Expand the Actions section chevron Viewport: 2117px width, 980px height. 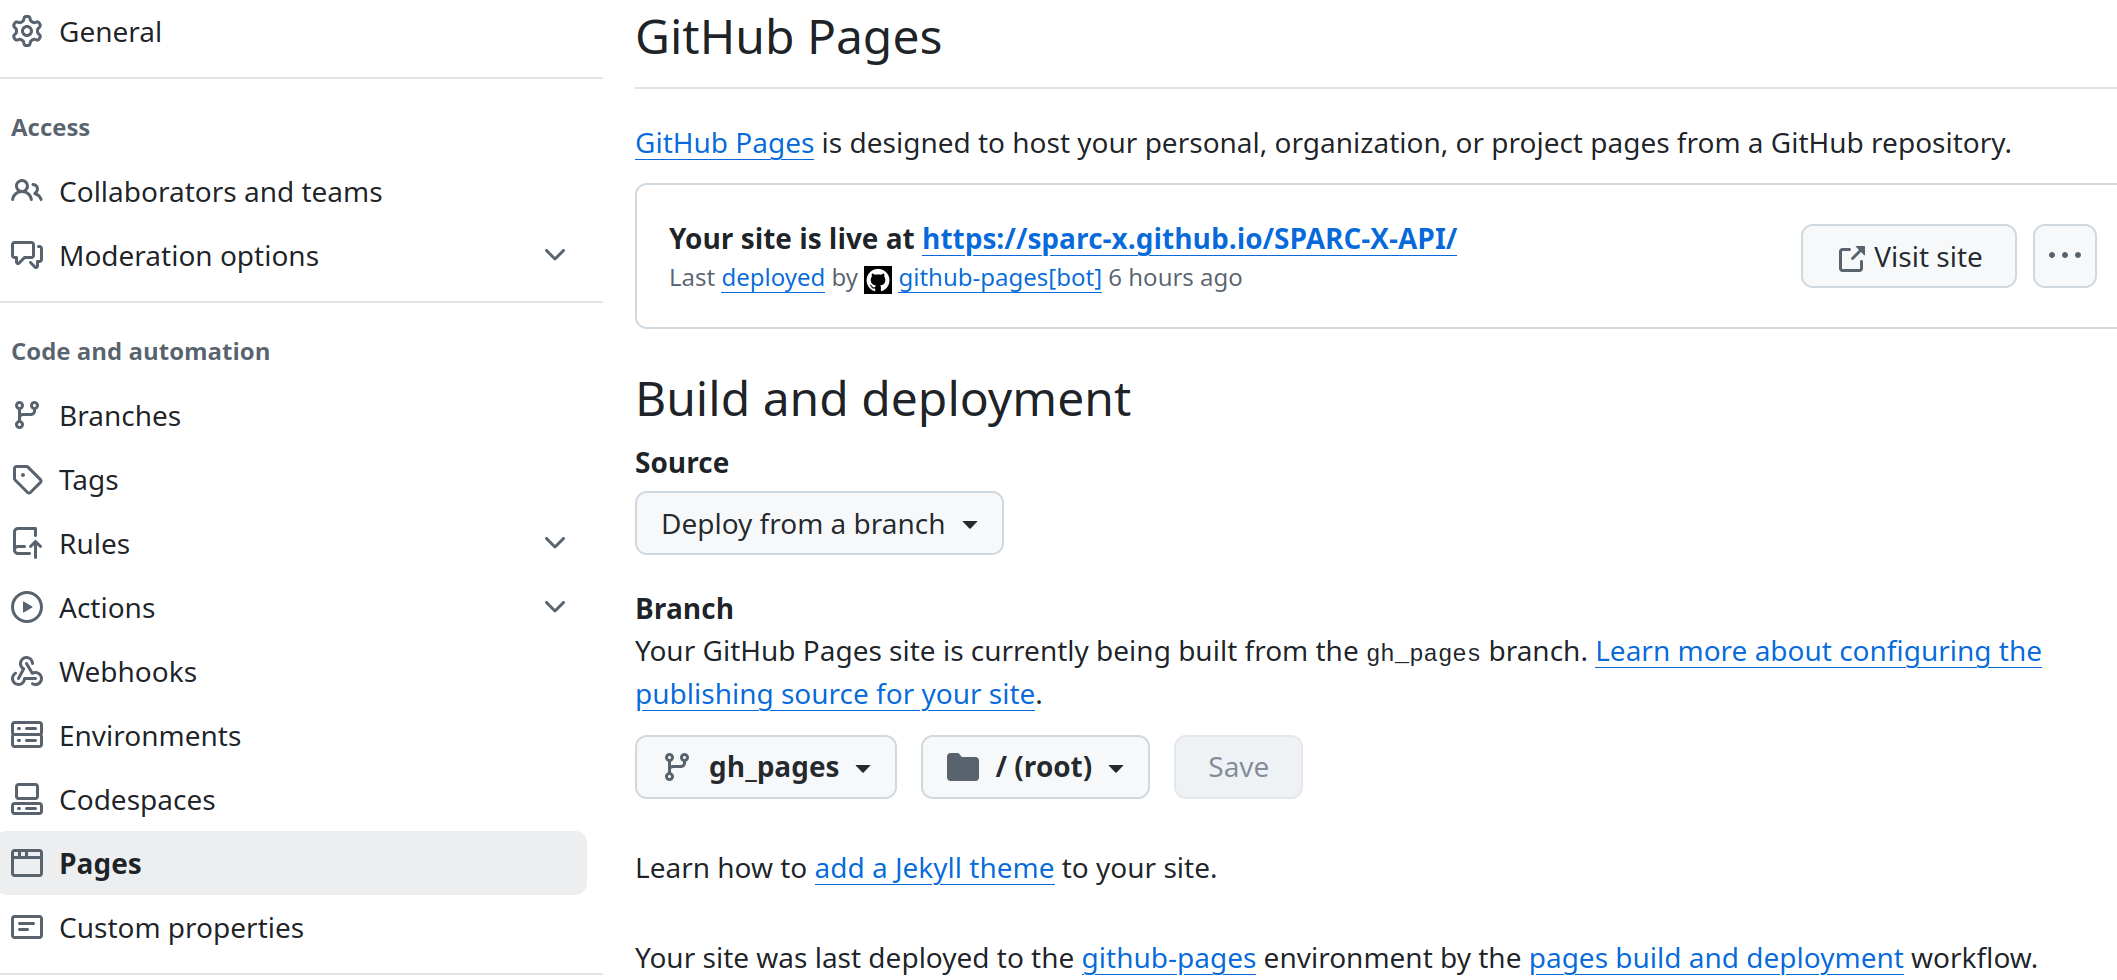point(555,607)
